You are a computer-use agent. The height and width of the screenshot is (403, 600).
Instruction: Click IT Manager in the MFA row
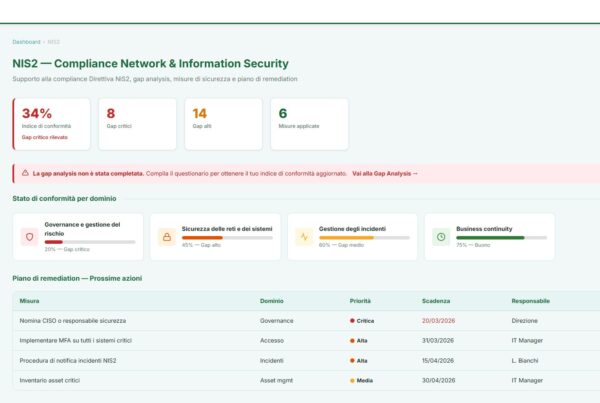pos(527,341)
